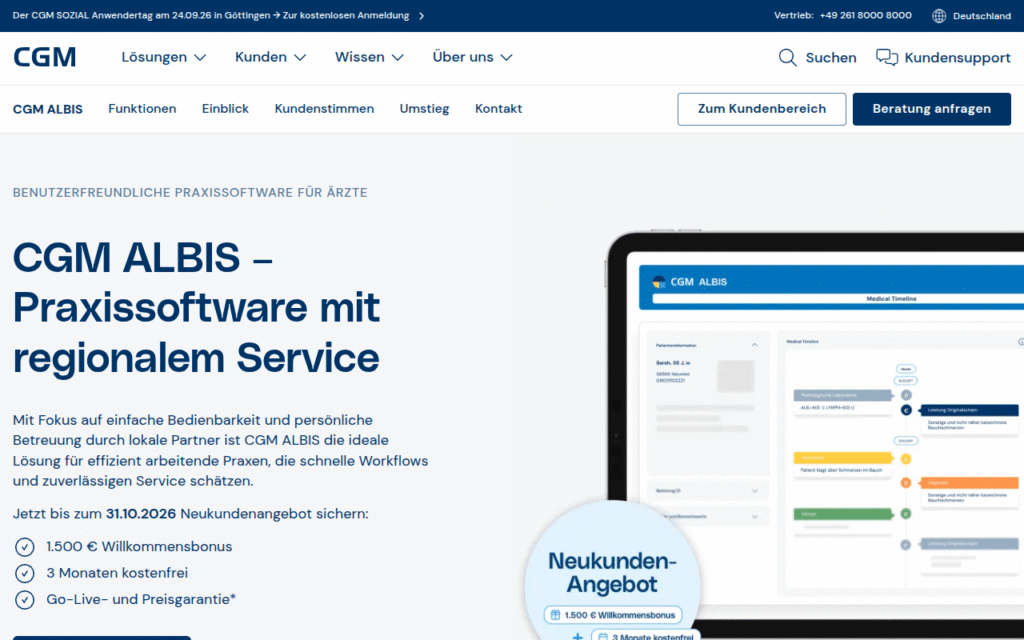Viewport: 1024px width, 640px height.
Task: Open the Kundensupport link
Action: click(x=957, y=57)
